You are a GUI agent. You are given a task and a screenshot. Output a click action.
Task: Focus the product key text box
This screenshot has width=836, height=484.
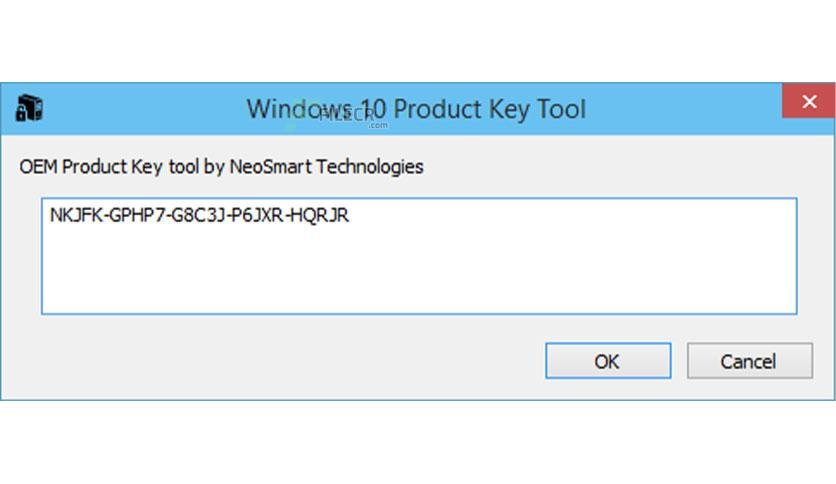click(x=419, y=256)
